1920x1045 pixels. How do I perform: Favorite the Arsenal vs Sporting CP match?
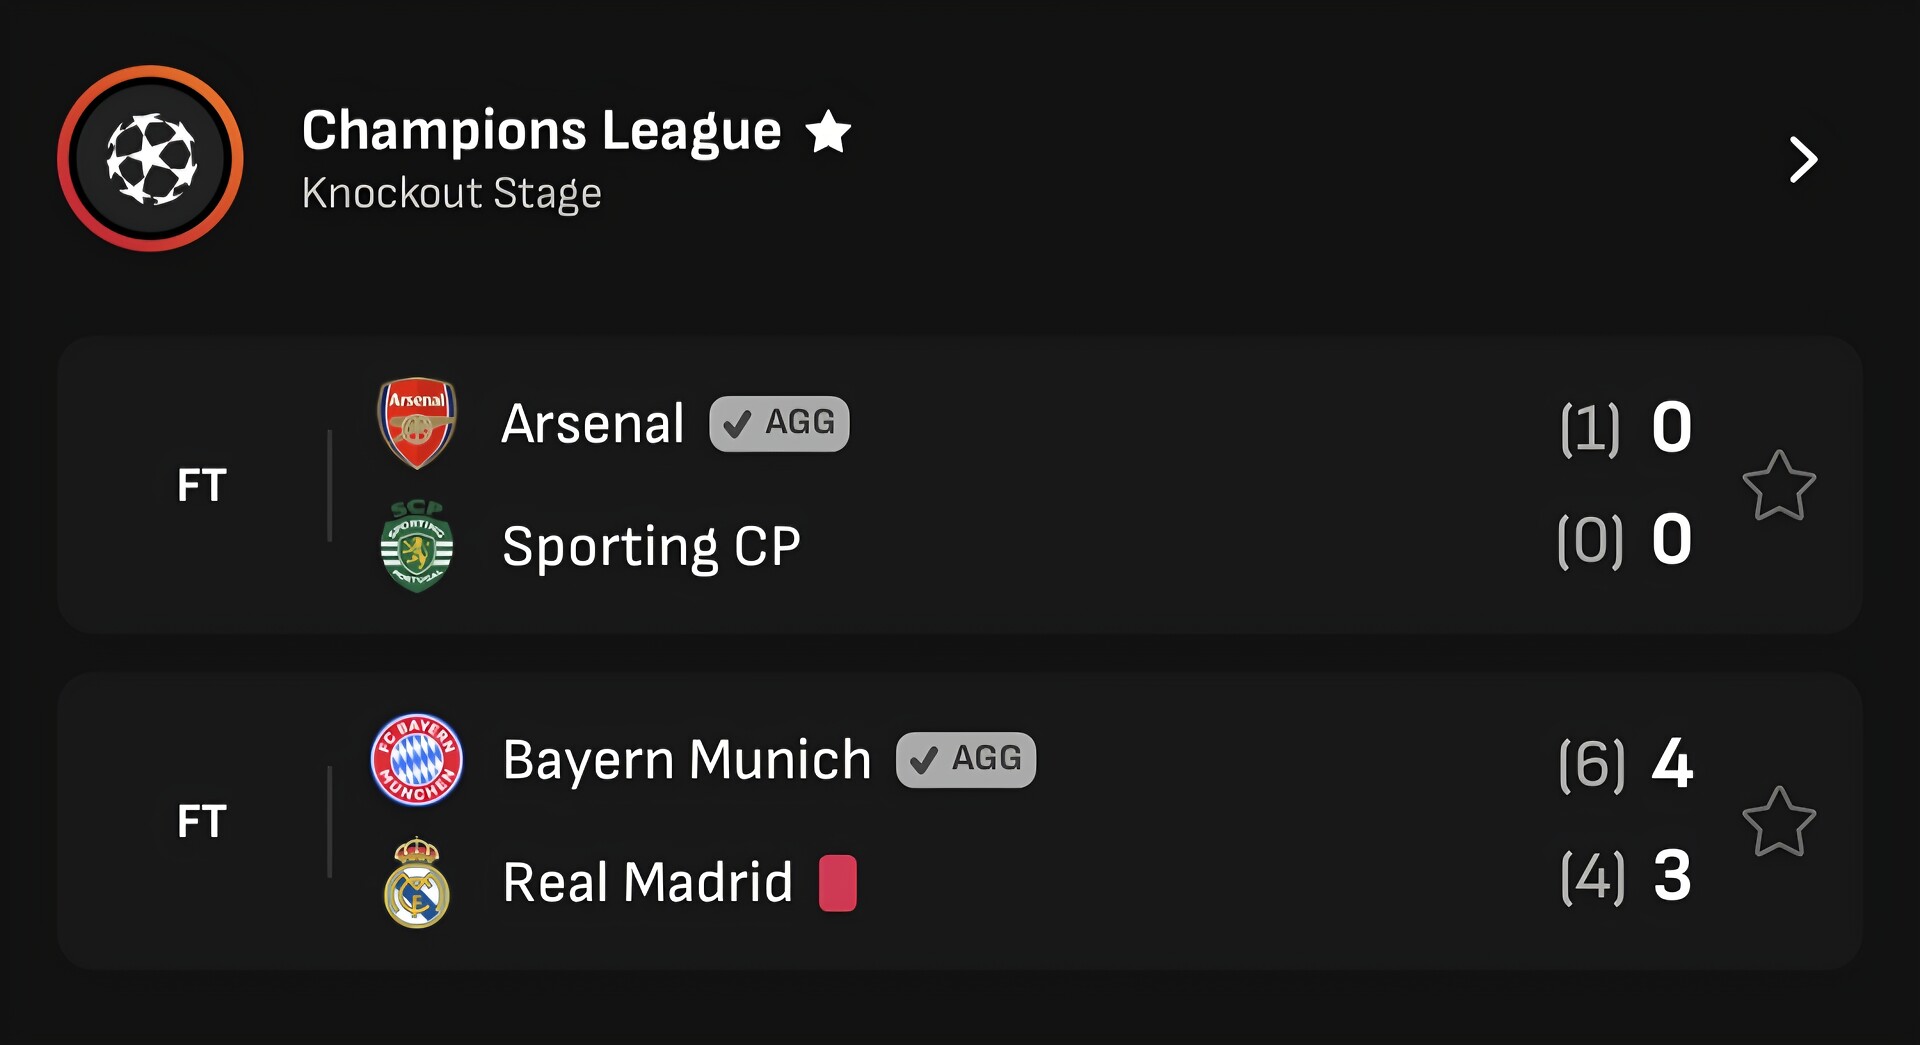click(1779, 486)
